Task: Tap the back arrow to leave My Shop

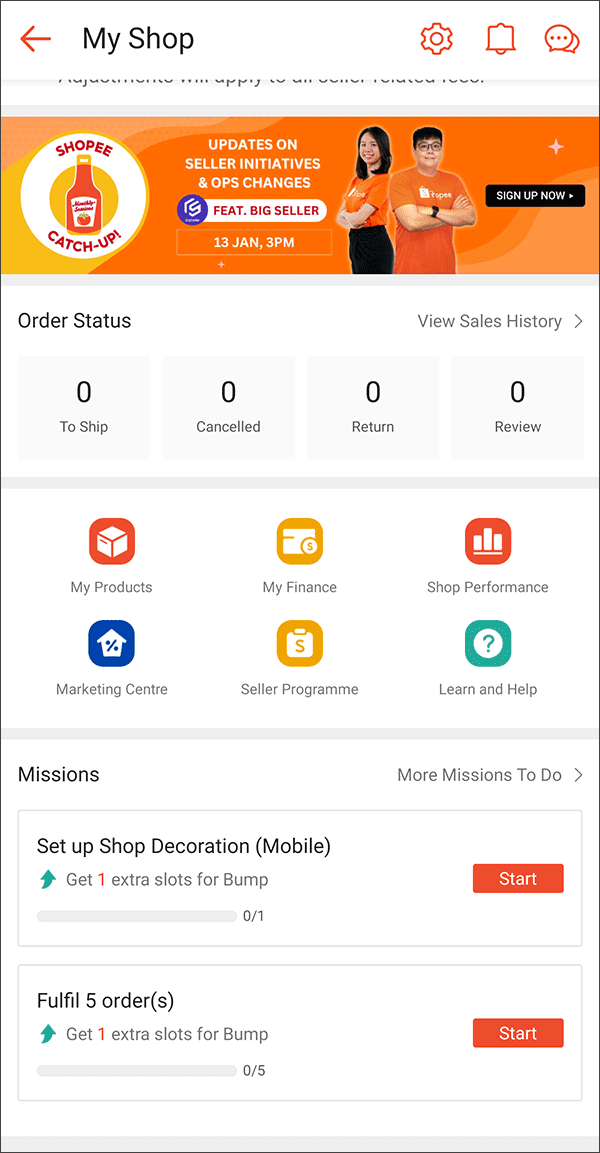Action: [36, 38]
